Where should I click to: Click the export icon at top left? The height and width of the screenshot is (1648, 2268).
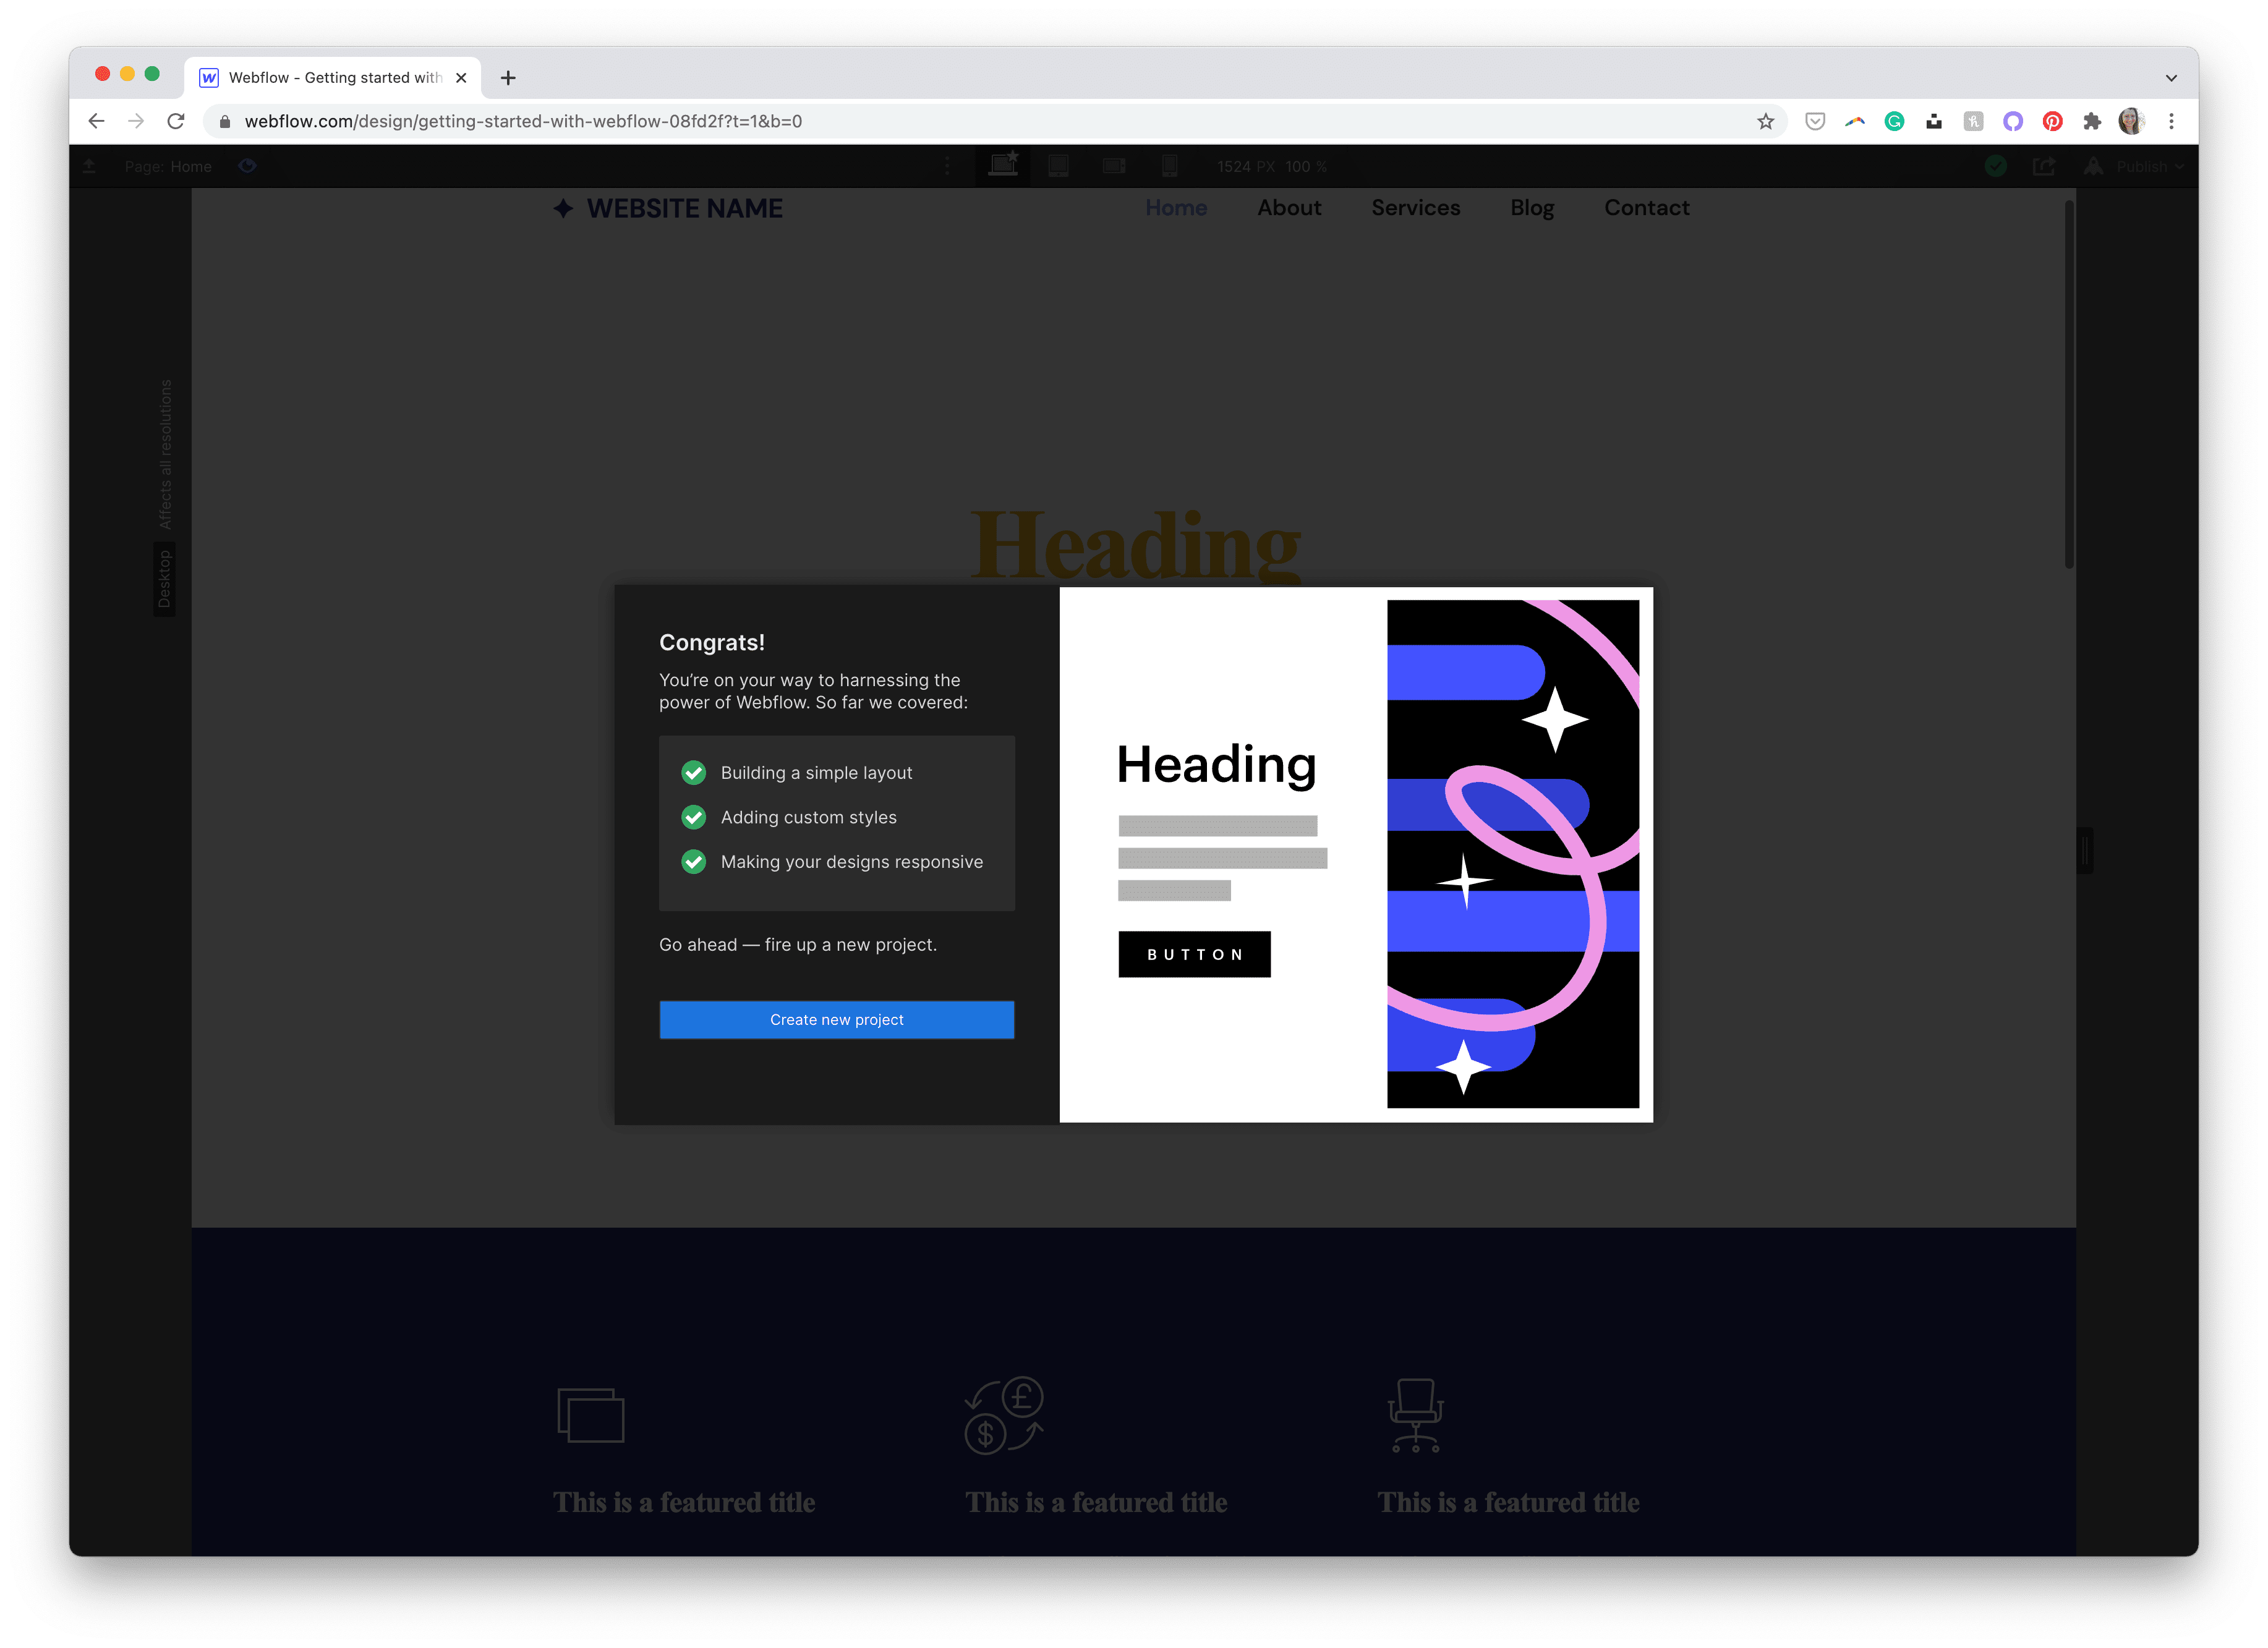point(89,166)
